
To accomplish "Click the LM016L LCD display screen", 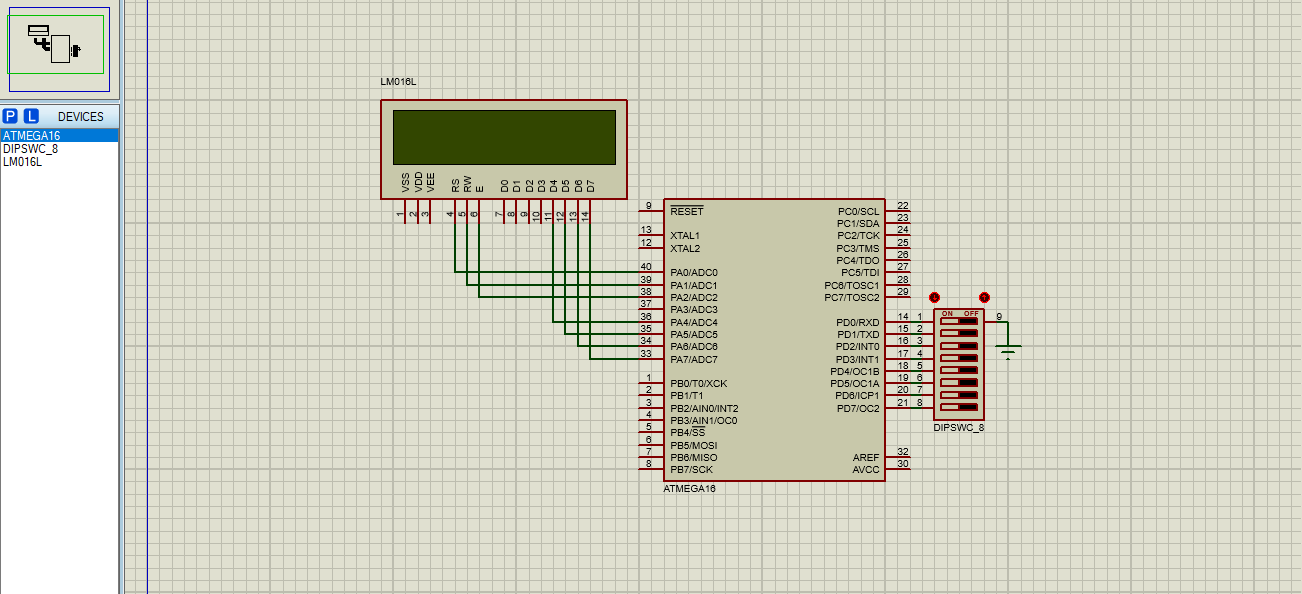I will [x=504, y=137].
